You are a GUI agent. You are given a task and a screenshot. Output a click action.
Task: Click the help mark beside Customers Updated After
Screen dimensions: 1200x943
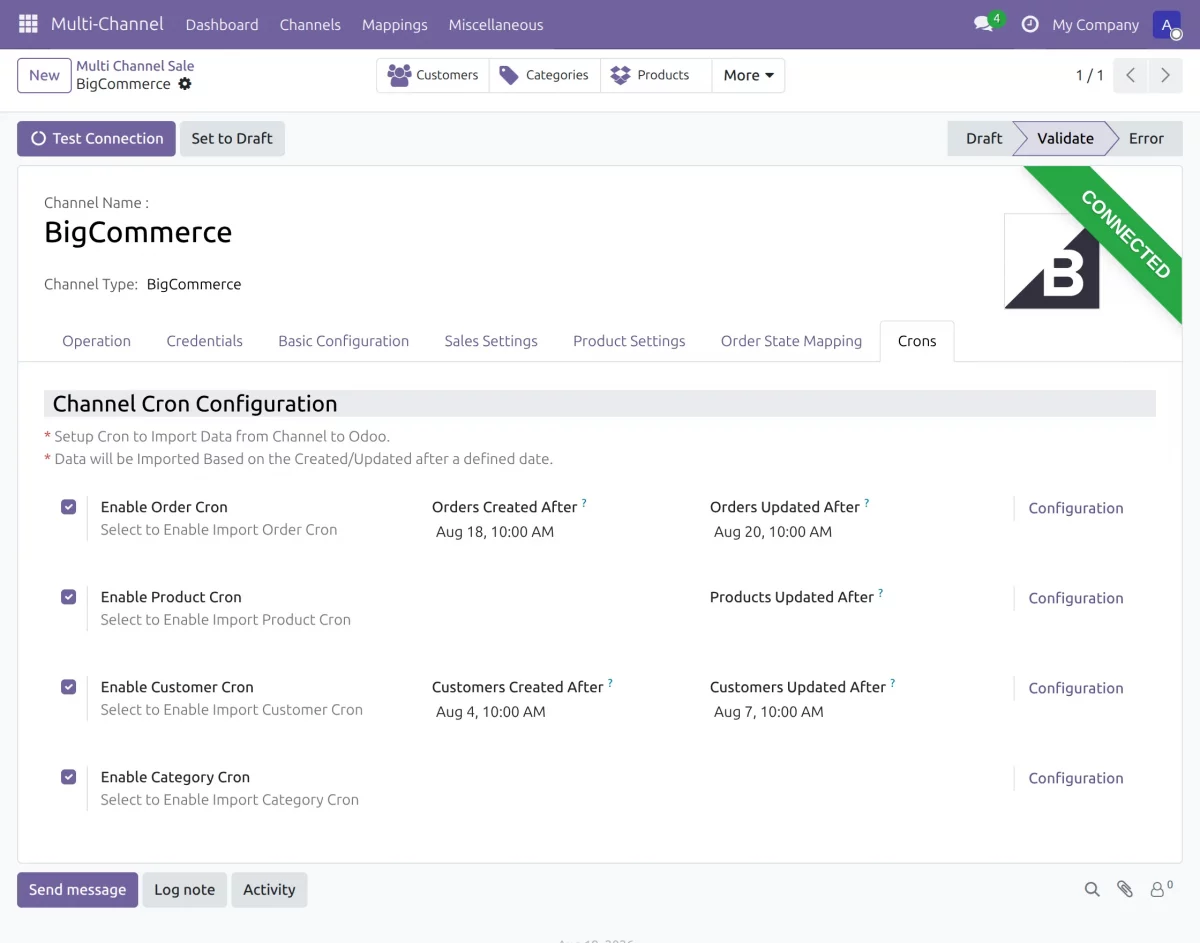point(893,683)
